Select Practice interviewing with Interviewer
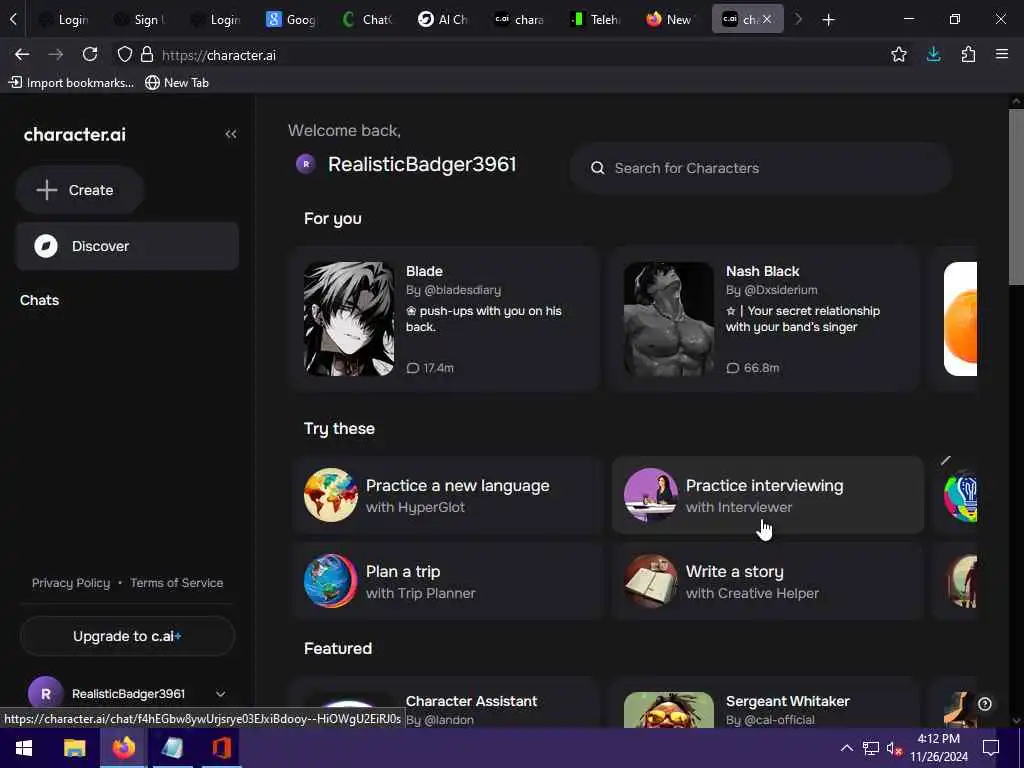The width and height of the screenshot is (1024, 768). click(767, 495)
